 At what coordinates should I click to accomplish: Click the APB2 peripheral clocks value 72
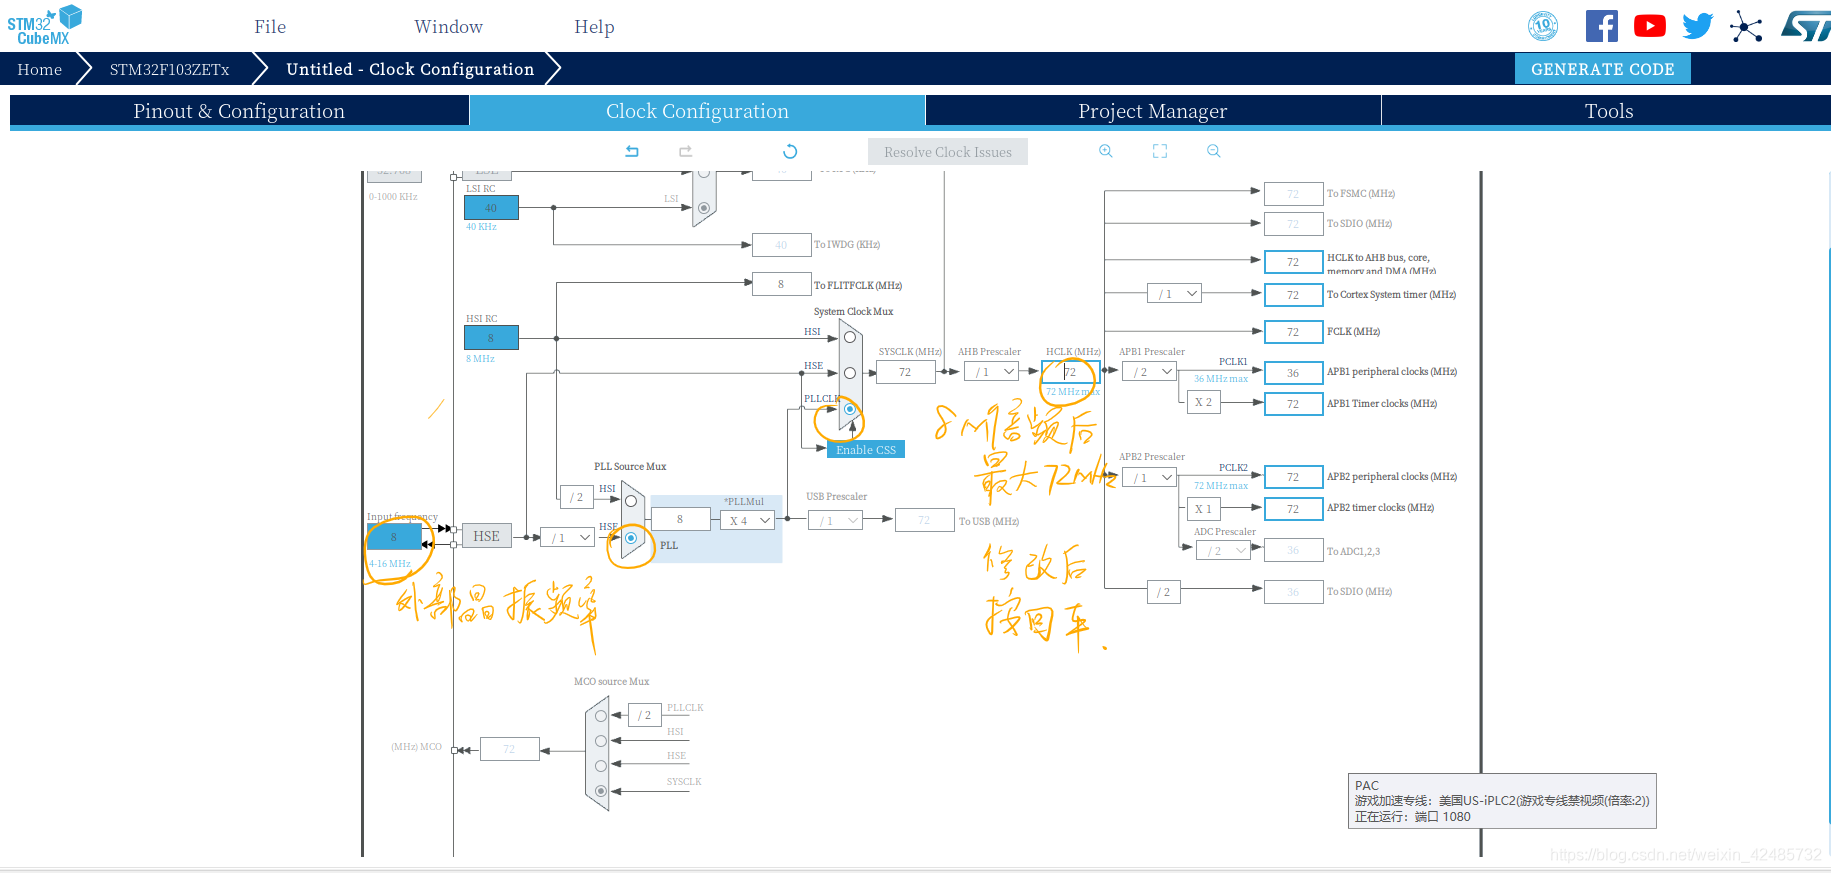[1293, 477]
